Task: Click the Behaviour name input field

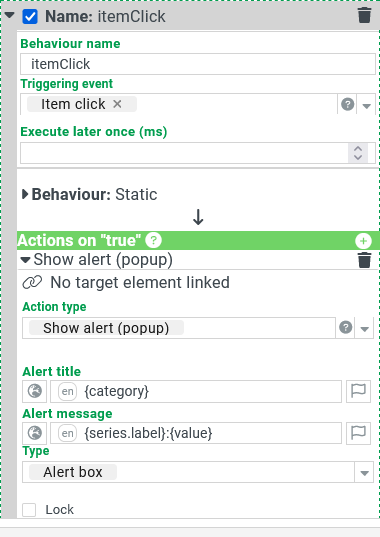Action: (198, 64)
